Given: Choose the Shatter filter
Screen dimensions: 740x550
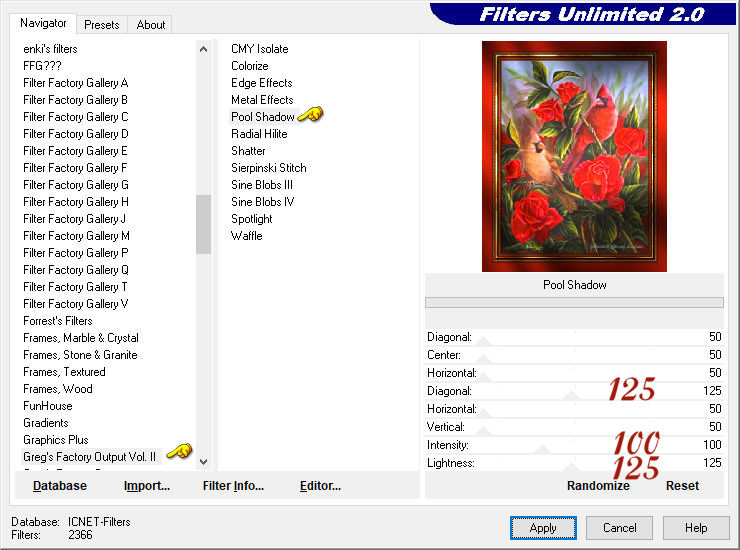Looking at the screenshot, I should coord(248,151).
